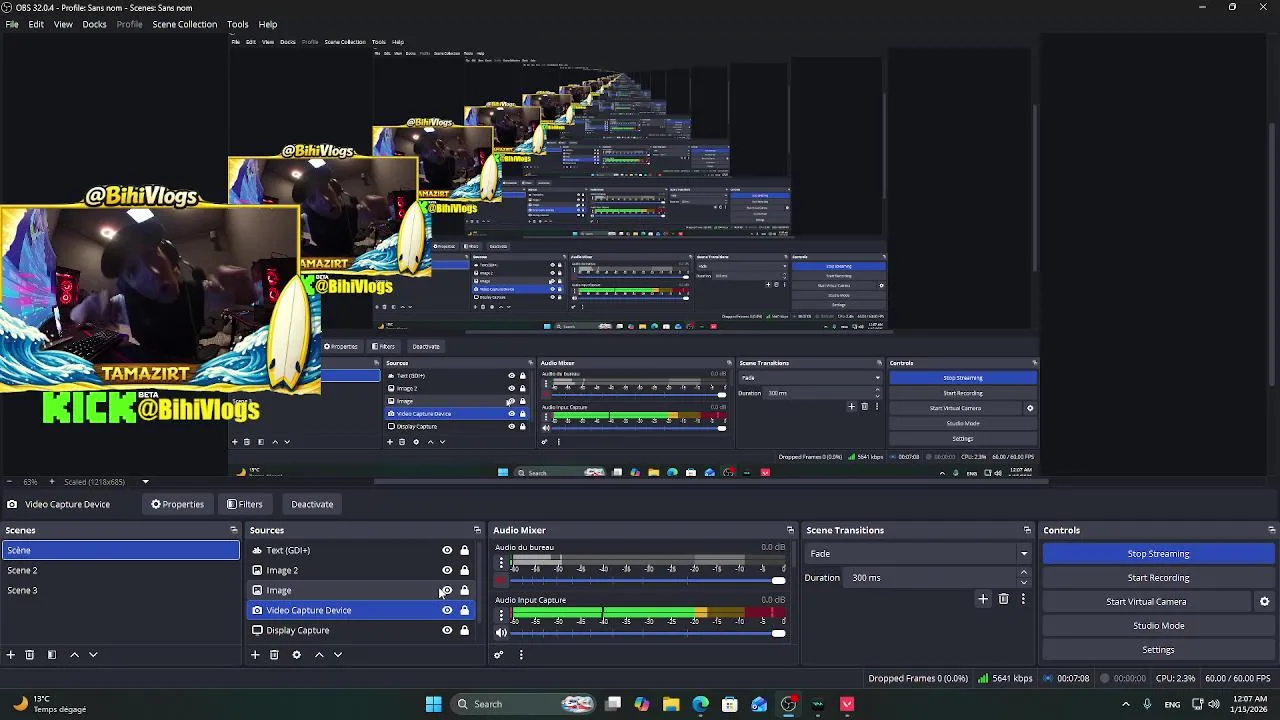
Task: Open Audio Mixer options three-dot menu
Action: point(521,655)
